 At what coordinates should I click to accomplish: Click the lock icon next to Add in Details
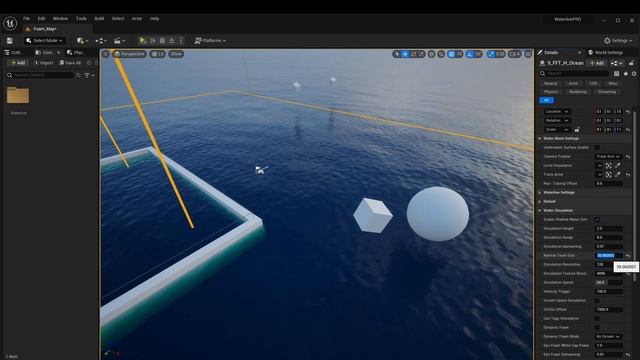point(631,63)
